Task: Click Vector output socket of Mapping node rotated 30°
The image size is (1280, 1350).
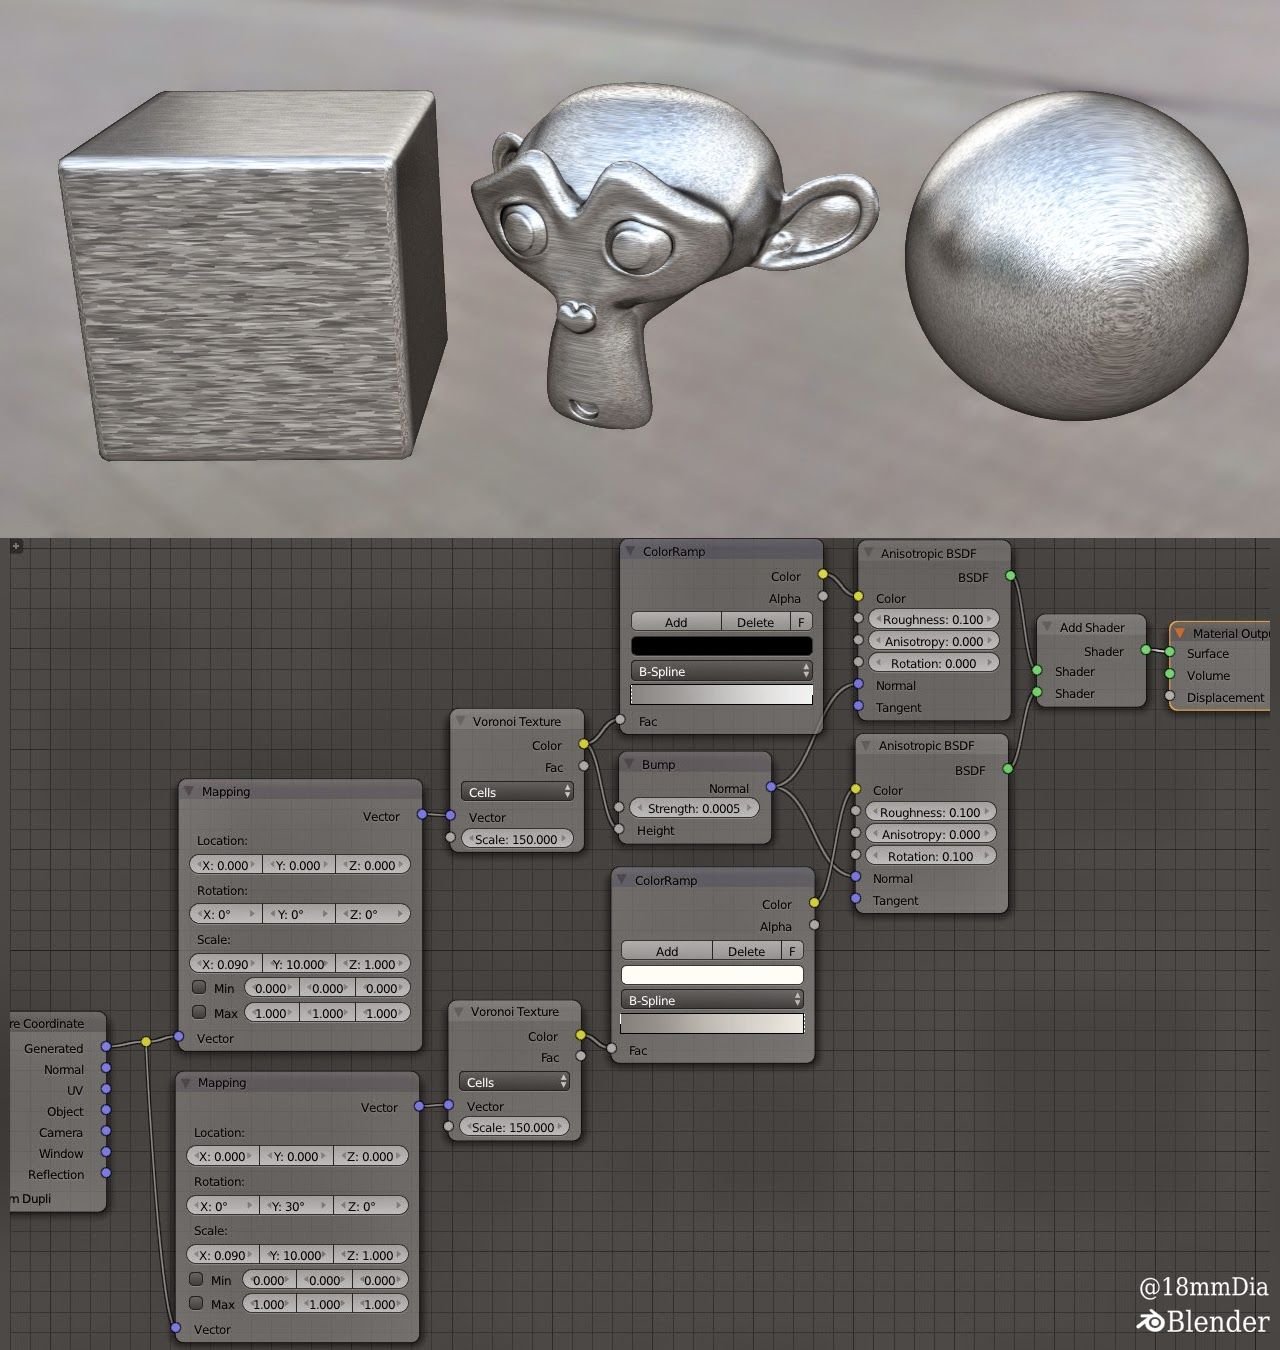Action: coord(420,1106)
